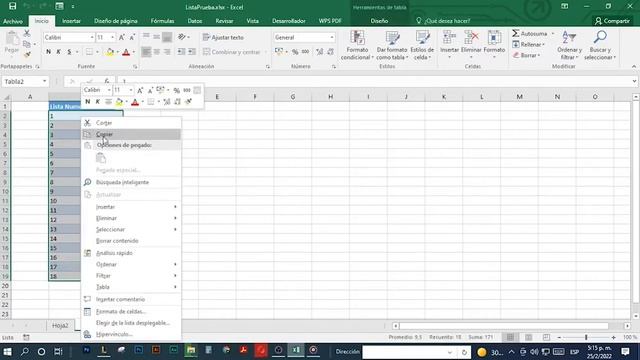Toggle bold N in ribbon Fuente group
The image size is (640, 360).
49,52
